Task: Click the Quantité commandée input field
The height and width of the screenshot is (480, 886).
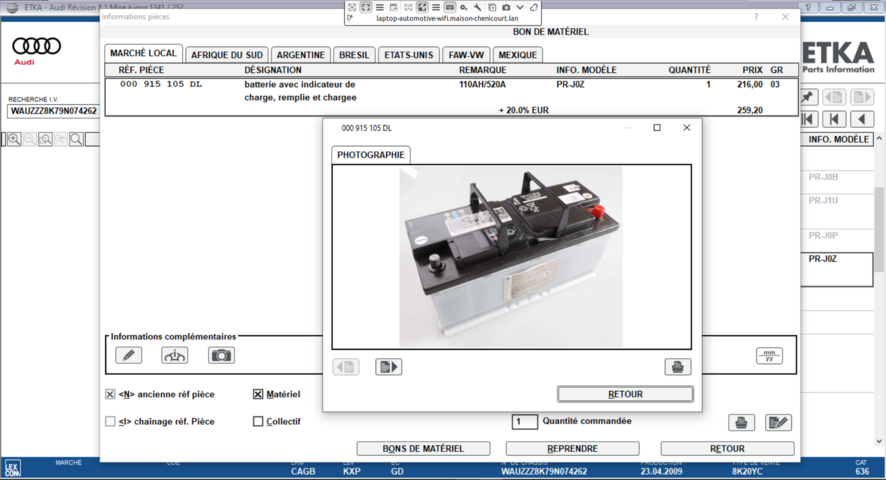Action: 524,422
